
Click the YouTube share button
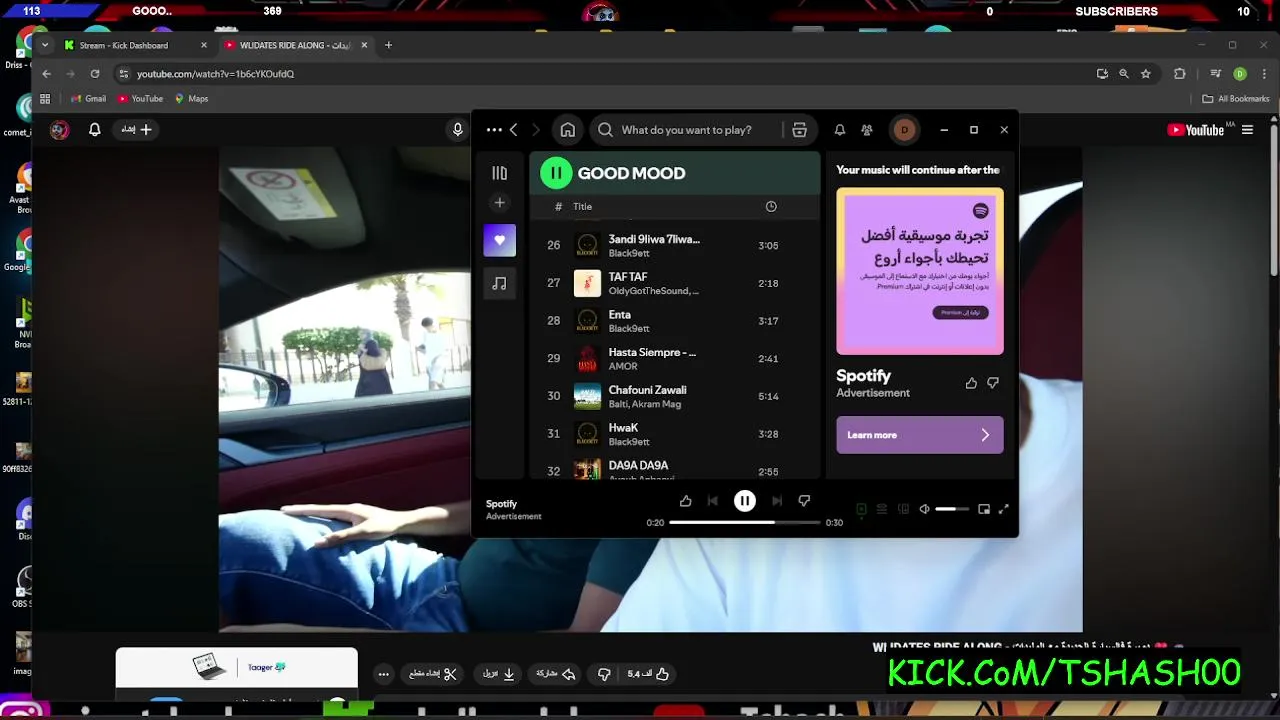556,674
